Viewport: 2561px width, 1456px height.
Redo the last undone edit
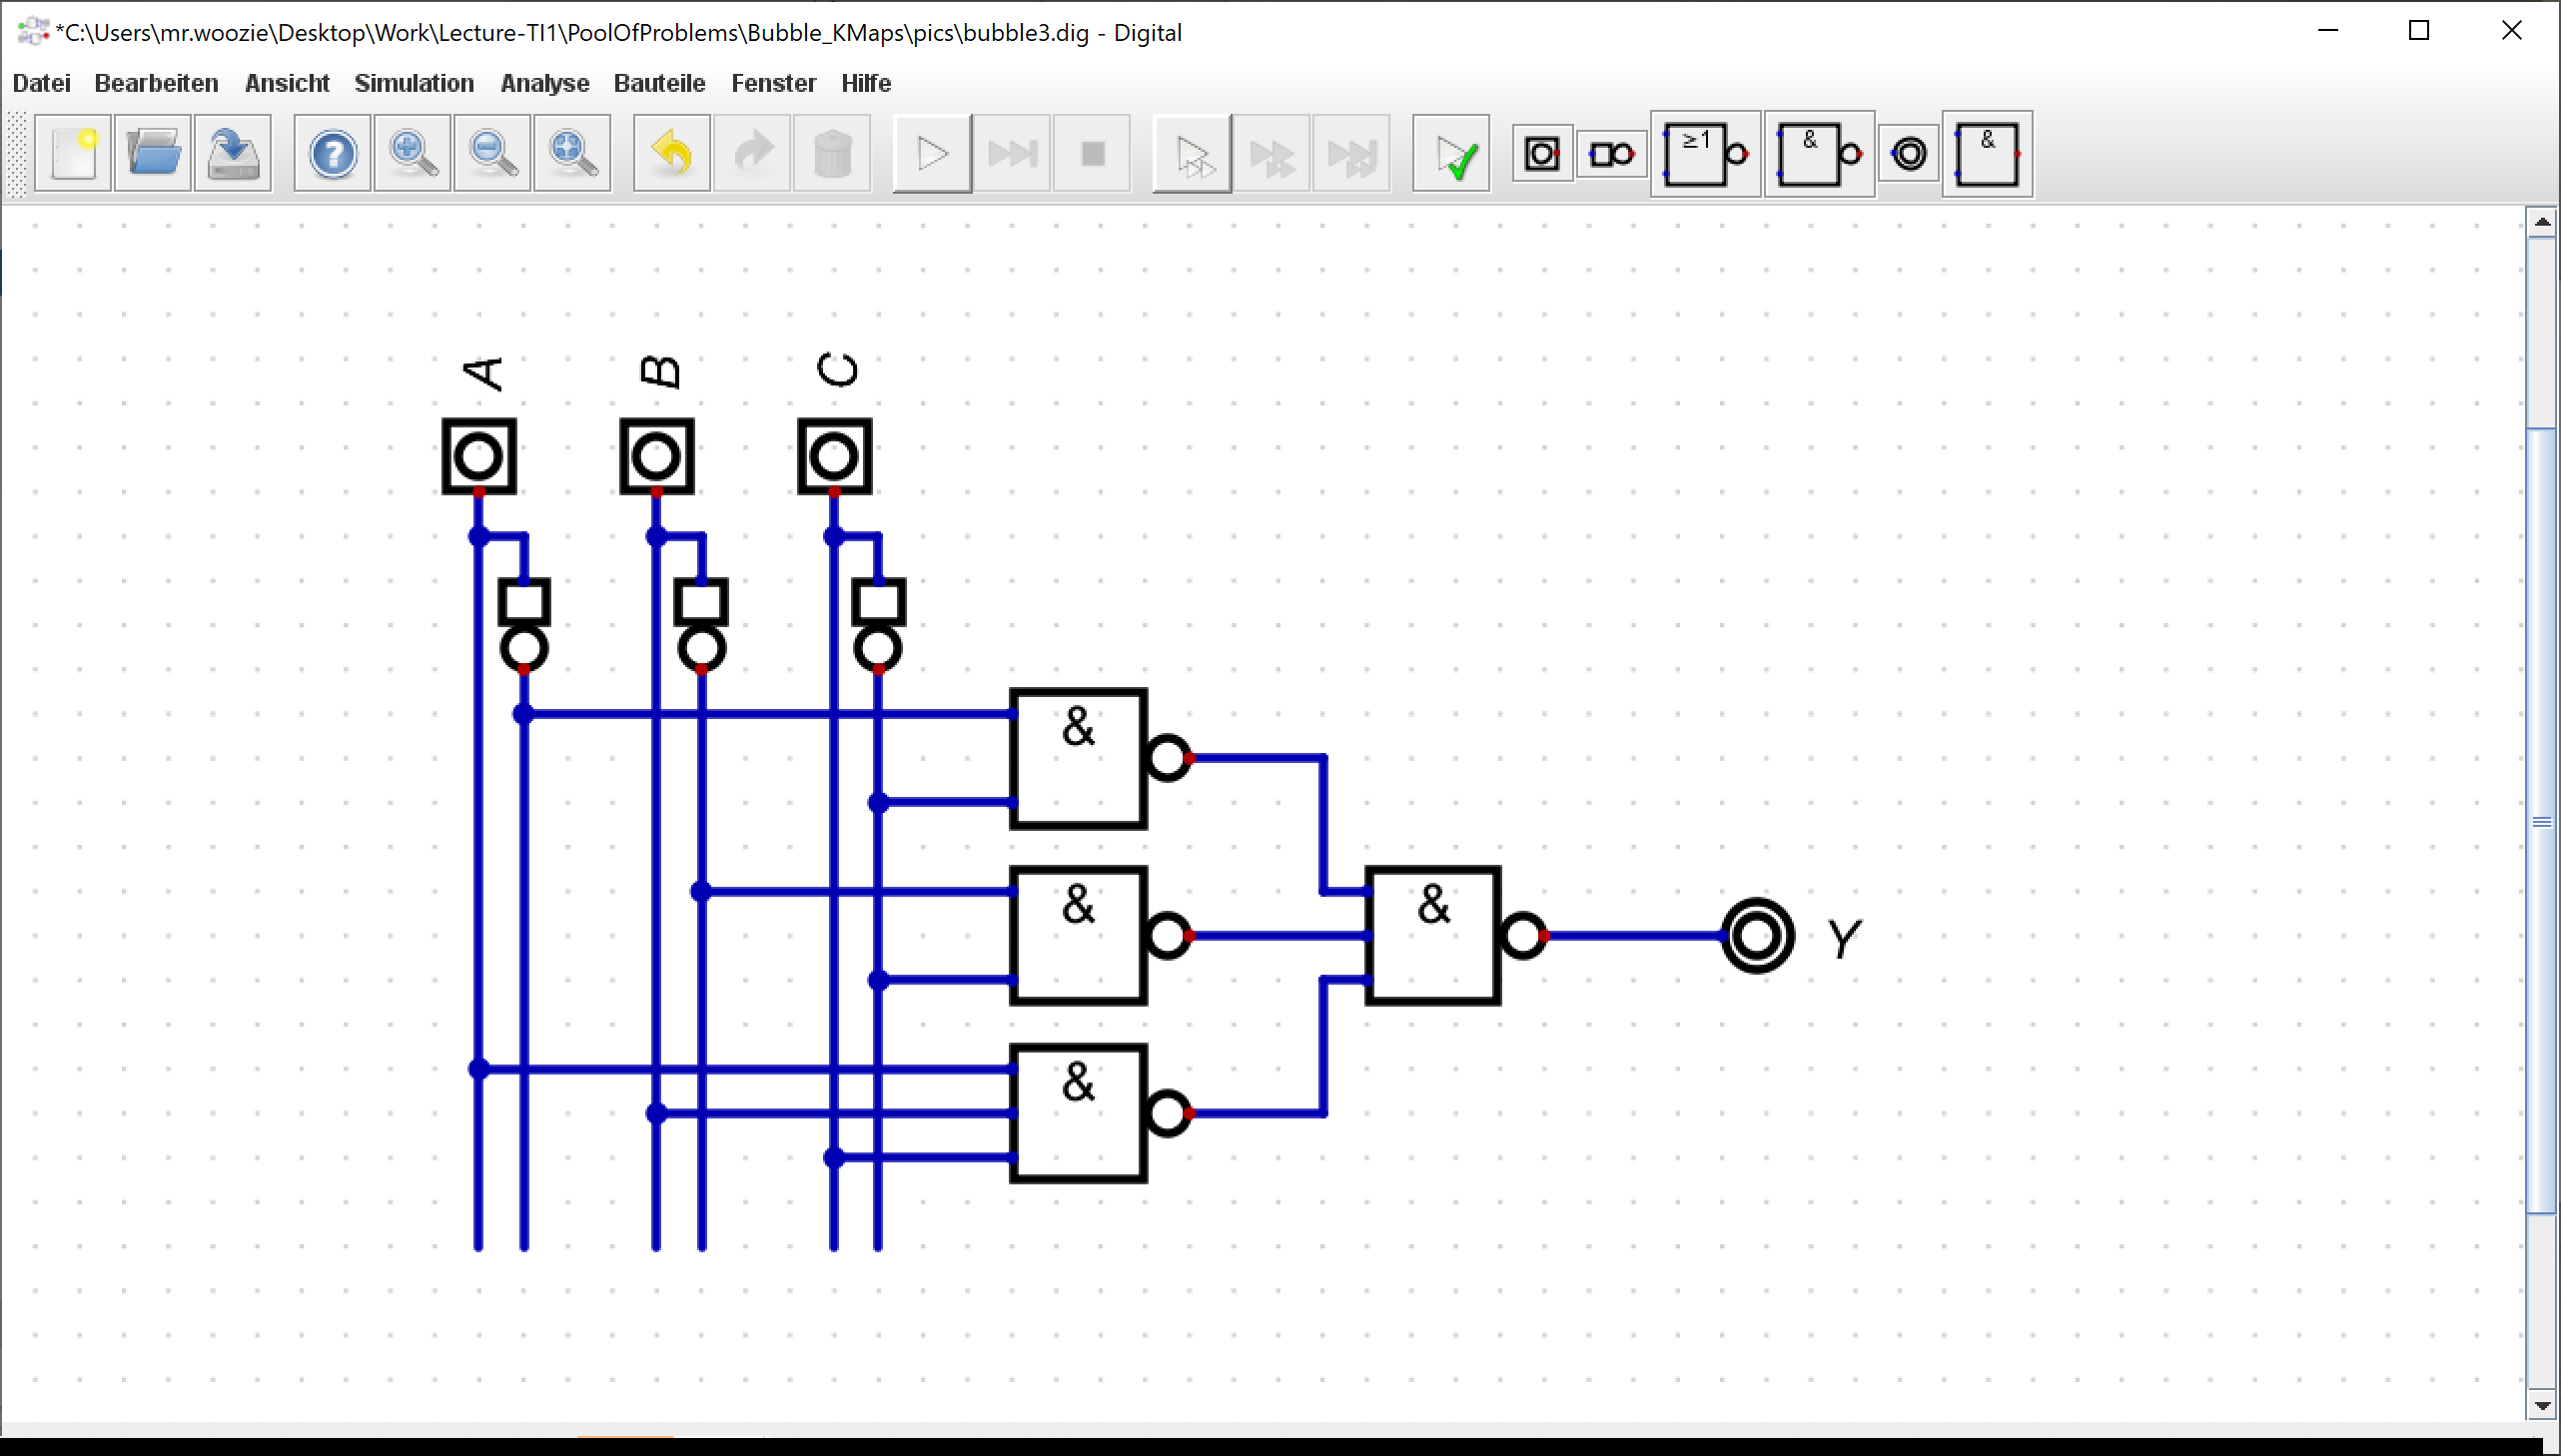[x=753, y=154]
